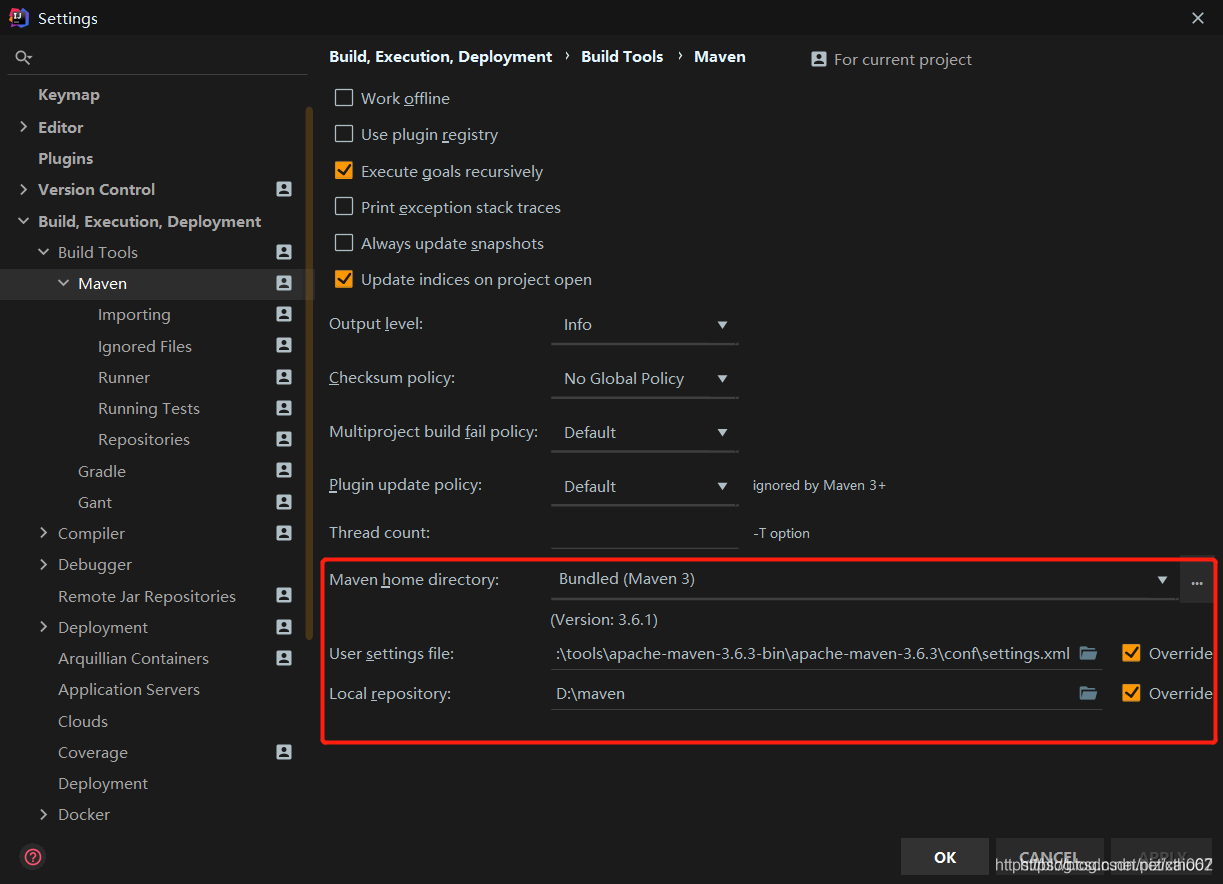Screen dimensions: 1223x884
Task: Click project-level icon beside Deployment with expander
Action: point(284,627)
